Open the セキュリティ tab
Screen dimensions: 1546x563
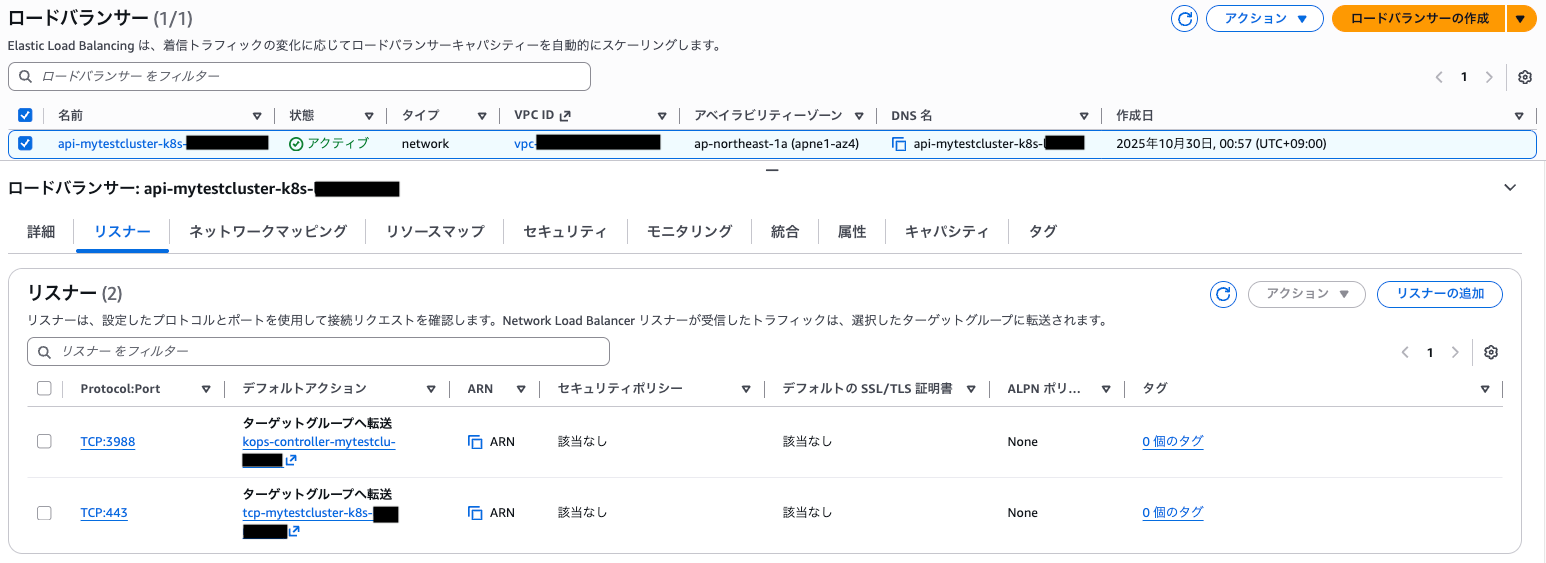[565, 232]
